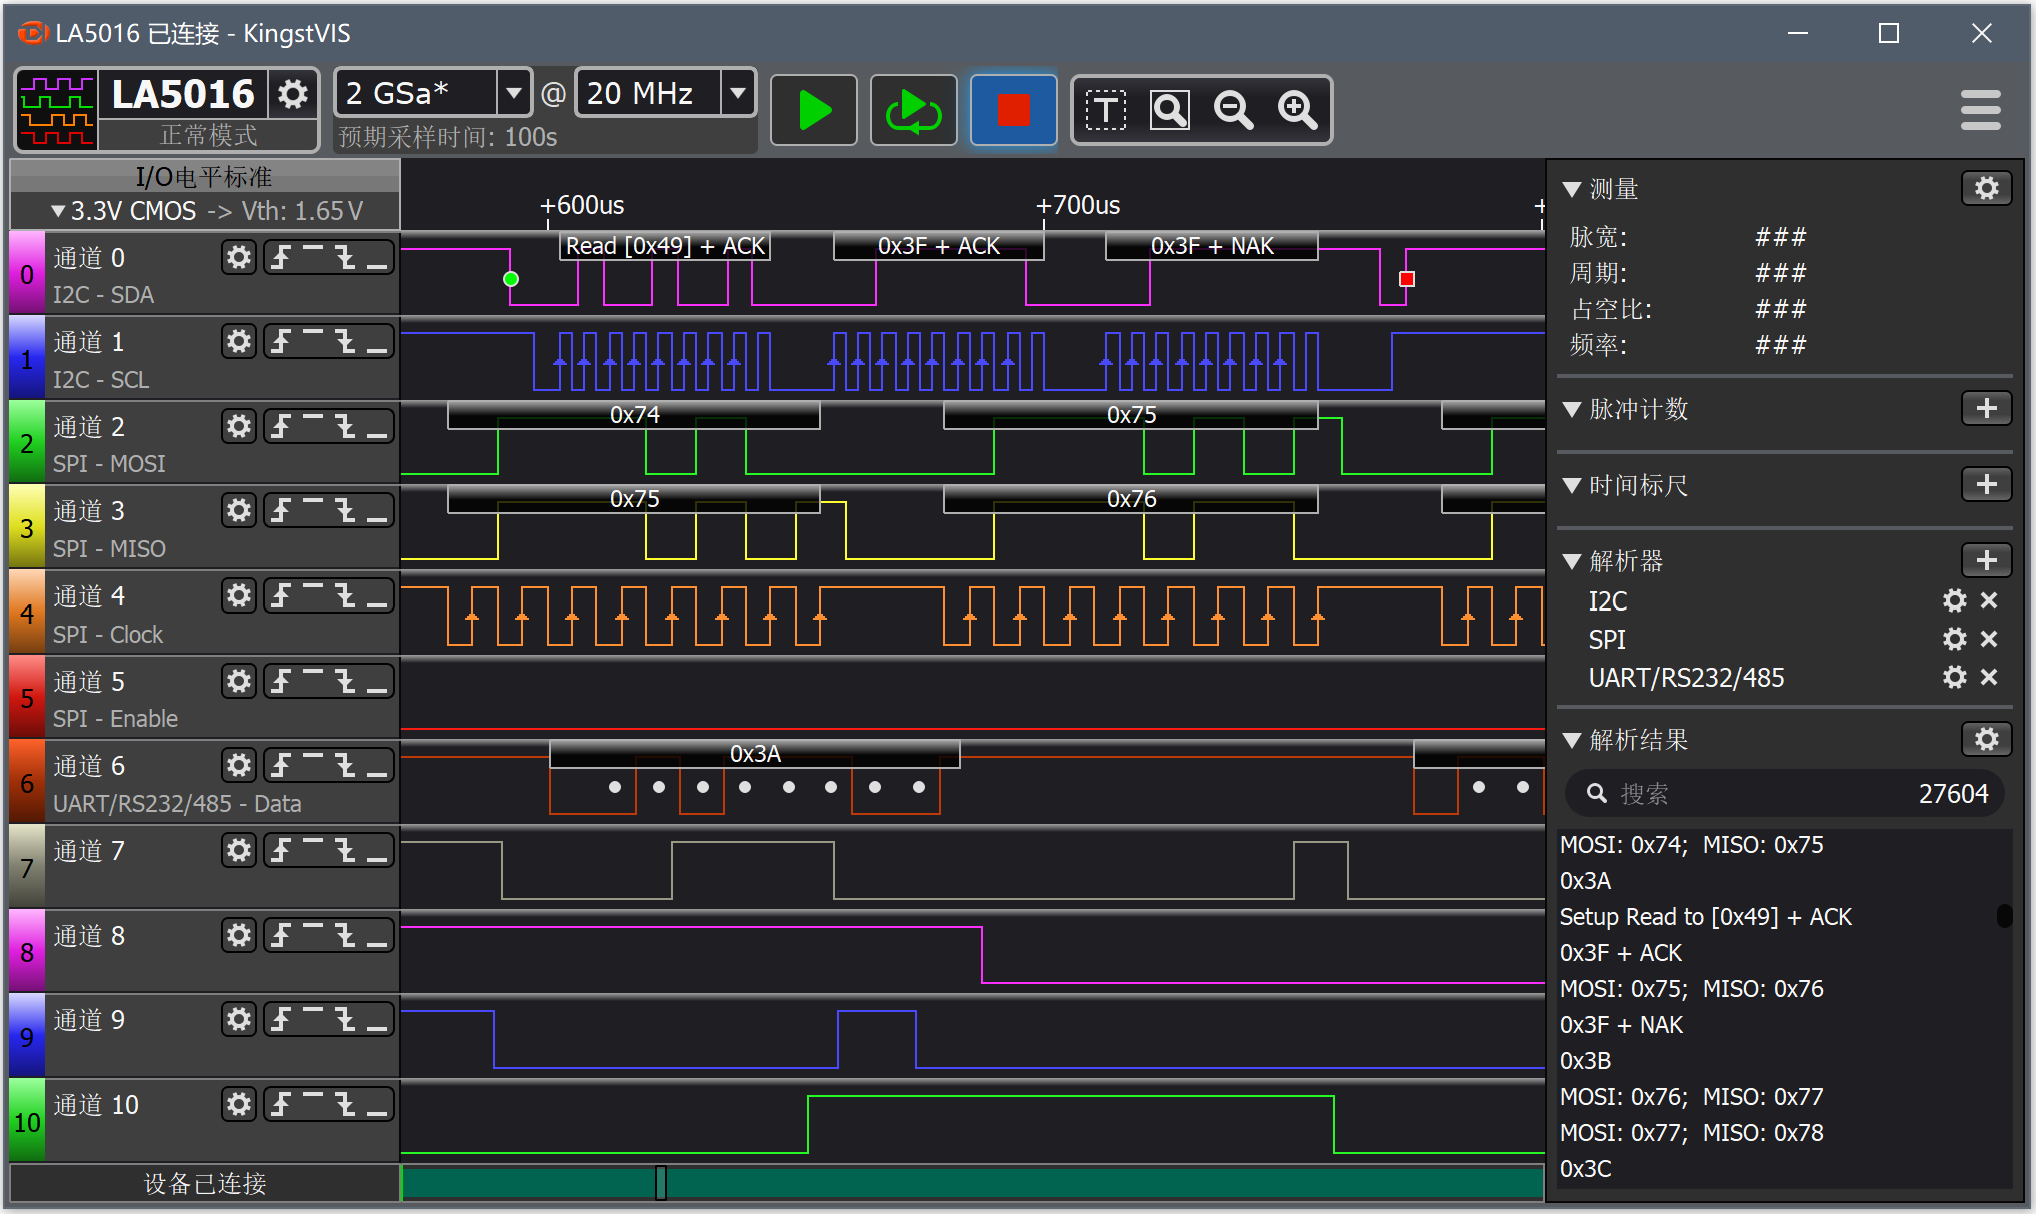The image size is (2036, 1214).
Task: Activate the time marker T tool
Action: point(1105,110)
